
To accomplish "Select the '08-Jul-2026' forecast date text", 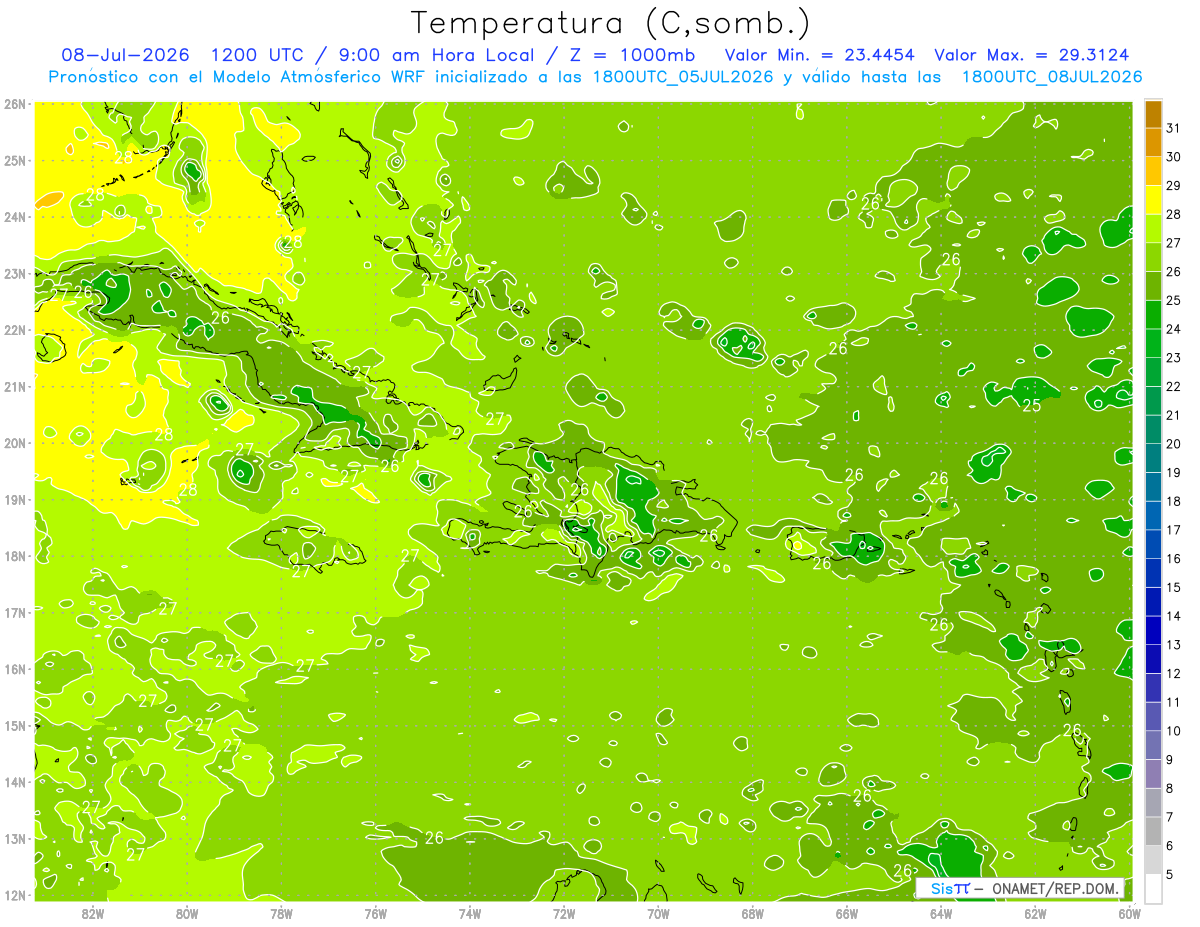I will click(127, 55).
